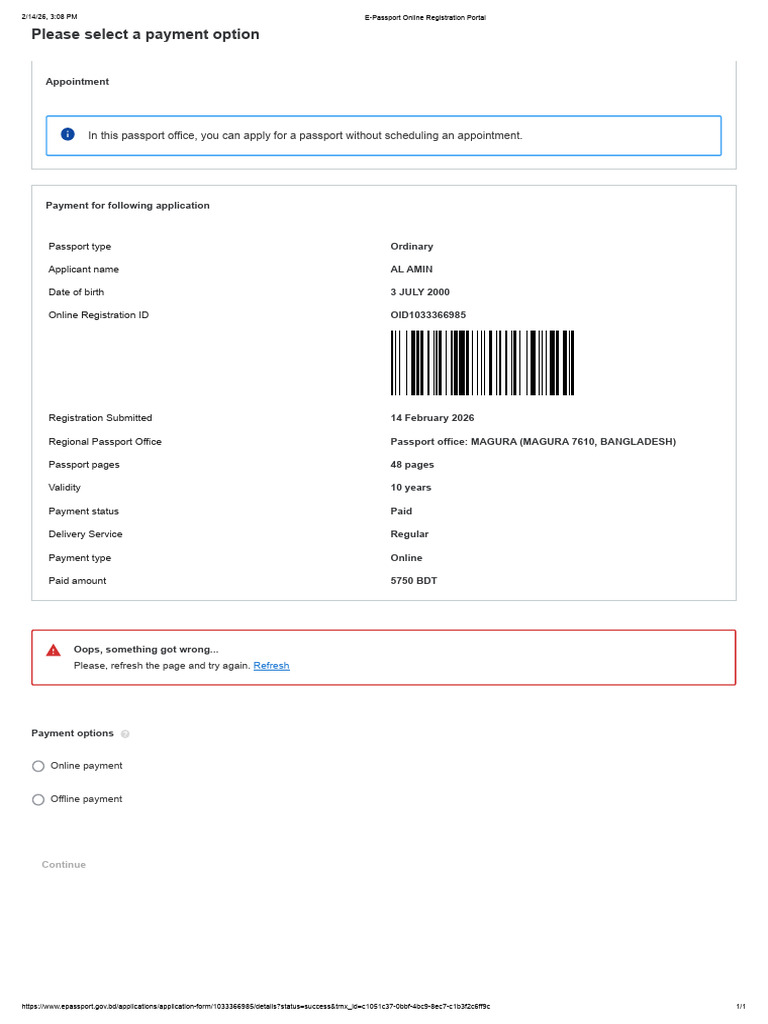Click the Delivery Service label
This screenshot has height=1024, width=768.
pos(86,534)
